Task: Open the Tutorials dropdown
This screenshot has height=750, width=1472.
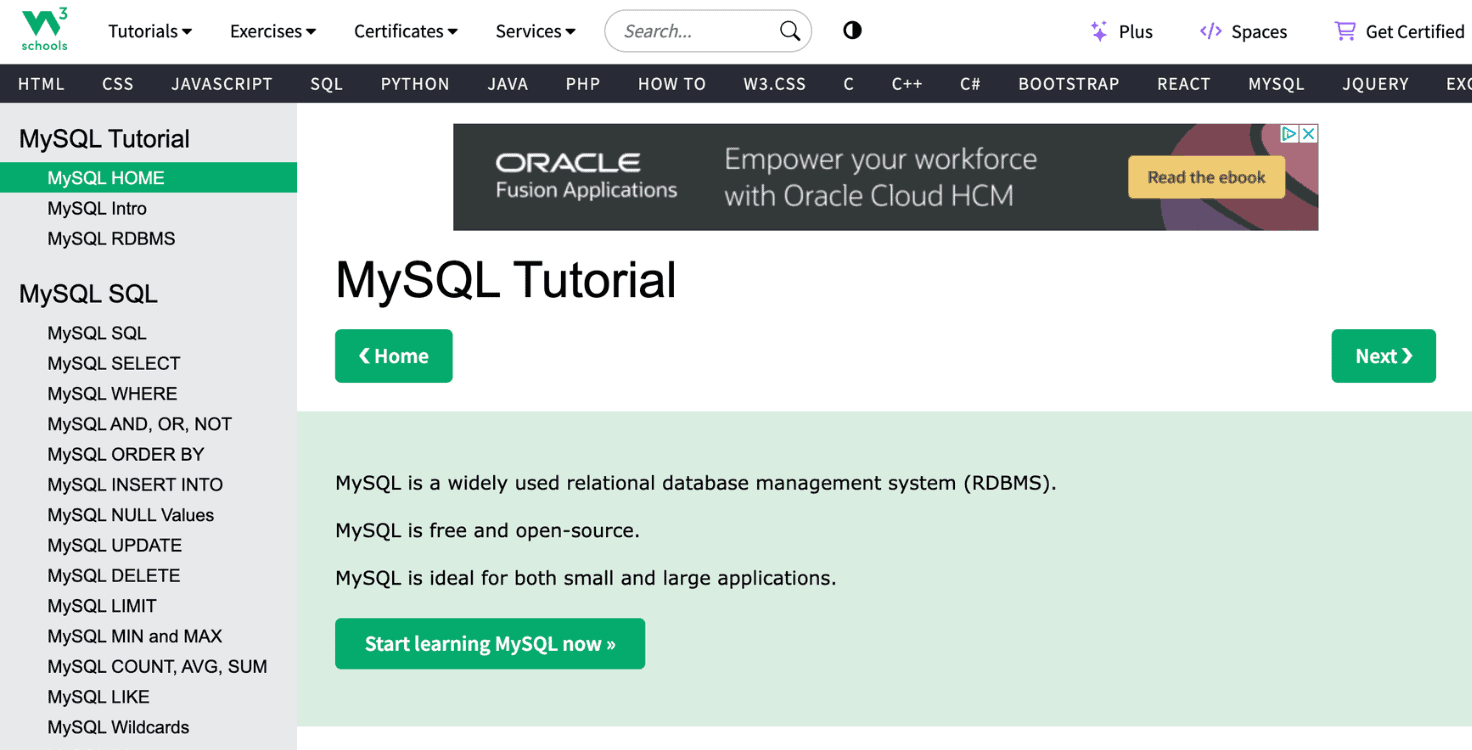Action: [149, 31]
